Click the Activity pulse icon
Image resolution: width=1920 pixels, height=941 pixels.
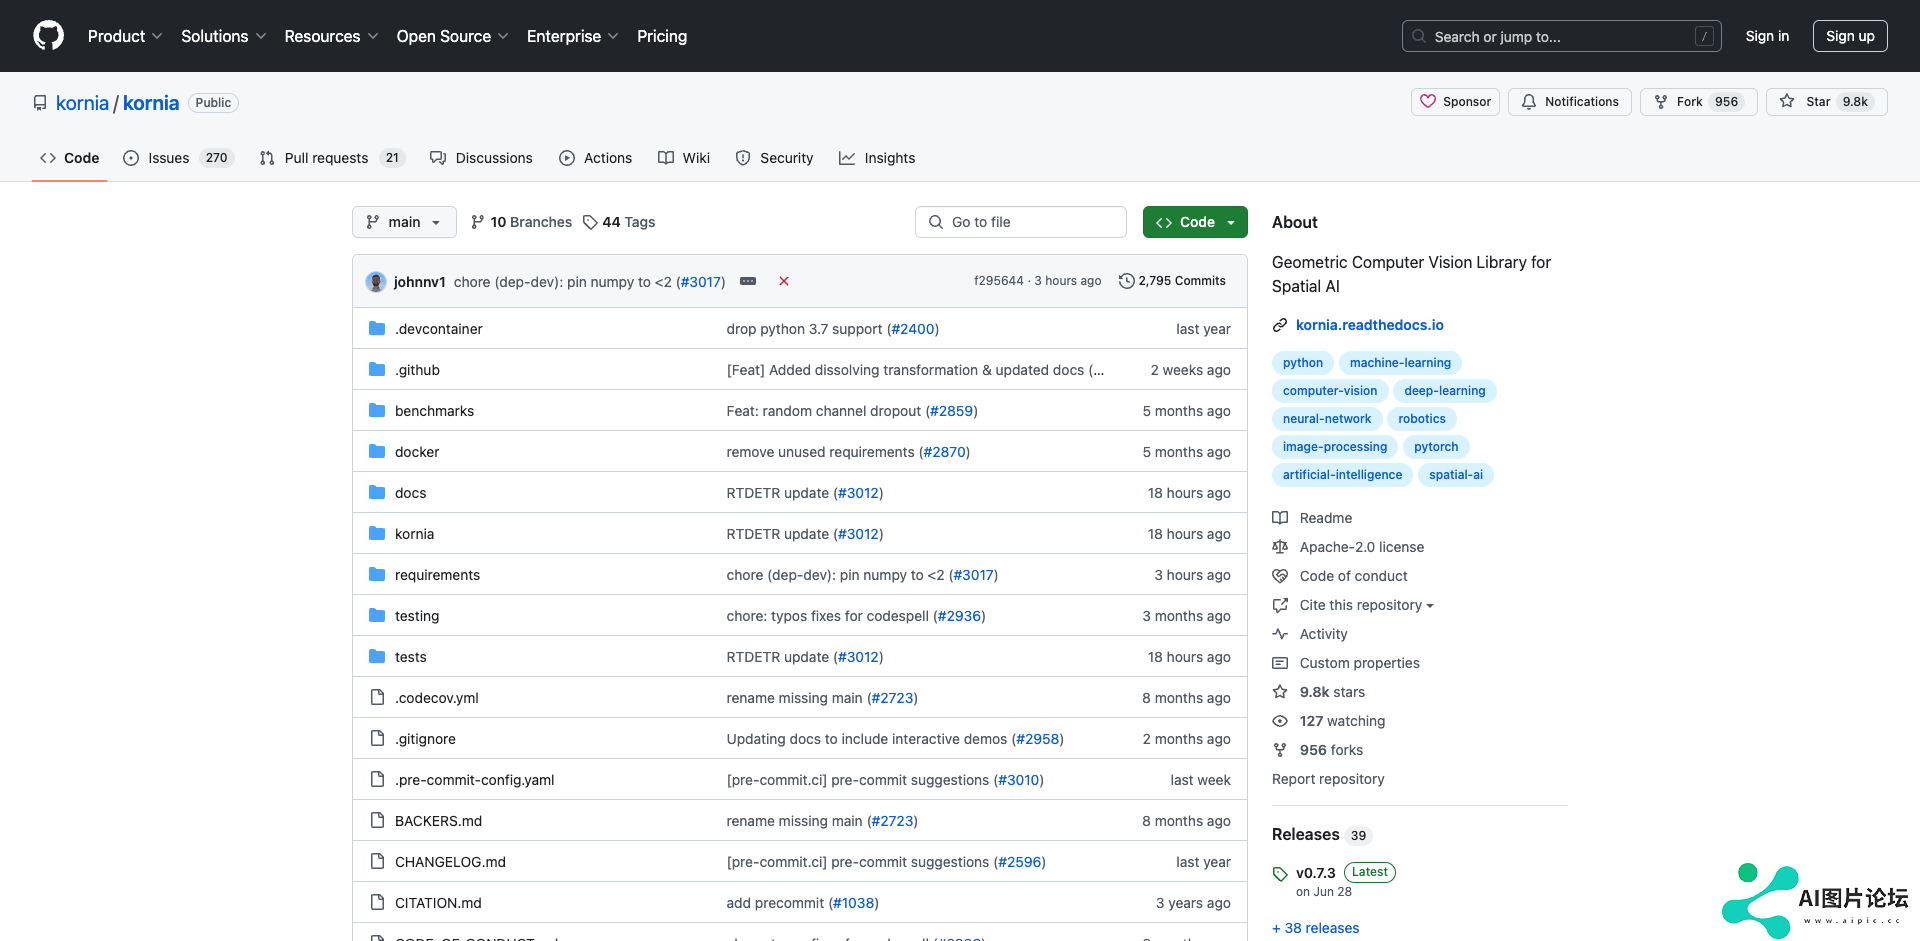(1280, 633)
